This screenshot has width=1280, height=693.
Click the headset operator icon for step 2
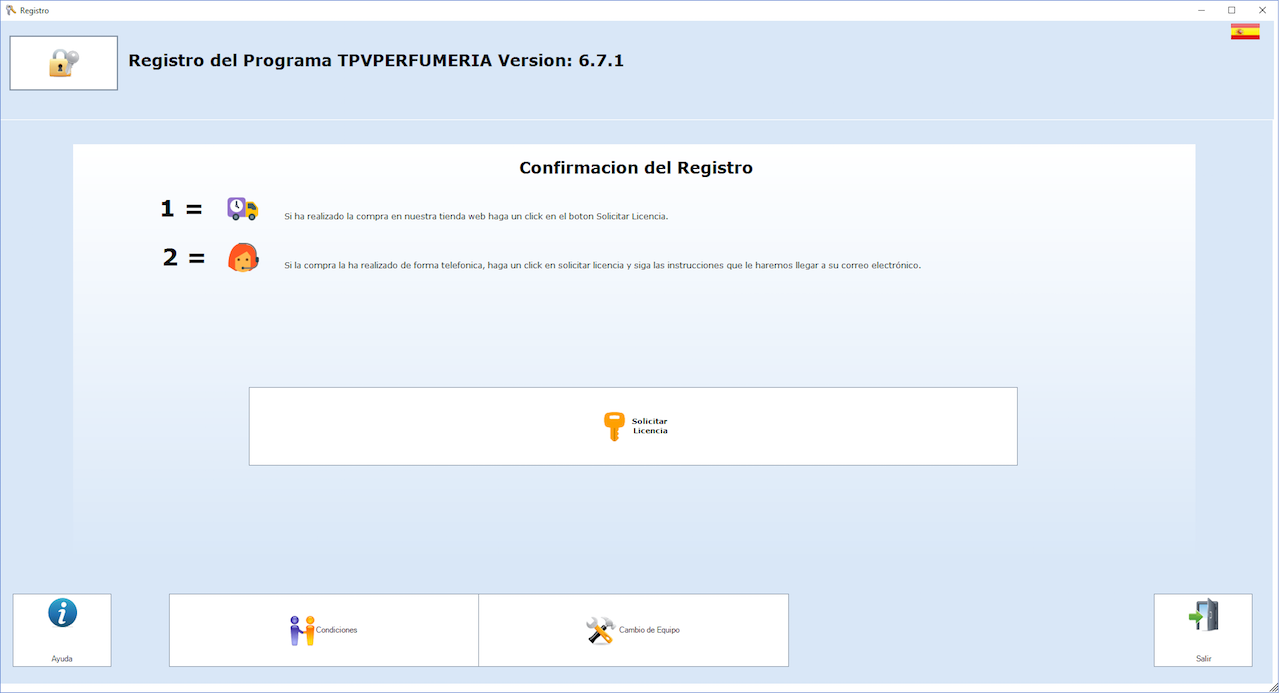coord(243,258)
